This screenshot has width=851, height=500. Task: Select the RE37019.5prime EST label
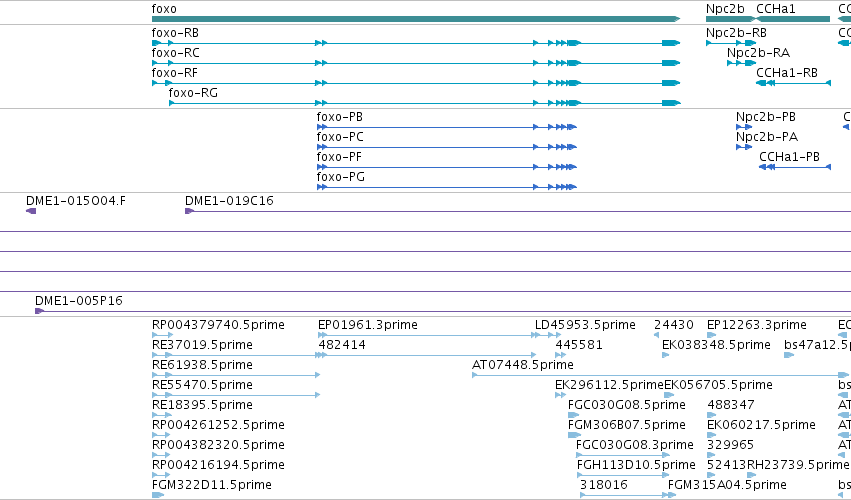202,345
